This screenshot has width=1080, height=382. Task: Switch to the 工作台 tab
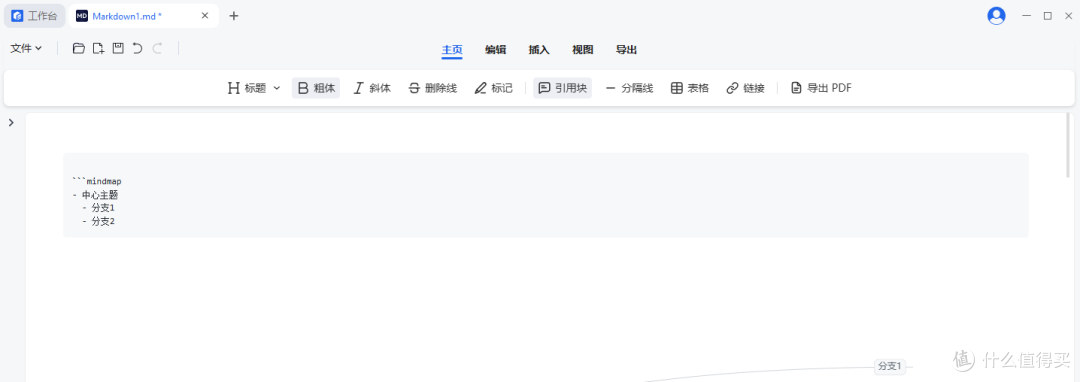pyautogui.click(x=34, y=16)
